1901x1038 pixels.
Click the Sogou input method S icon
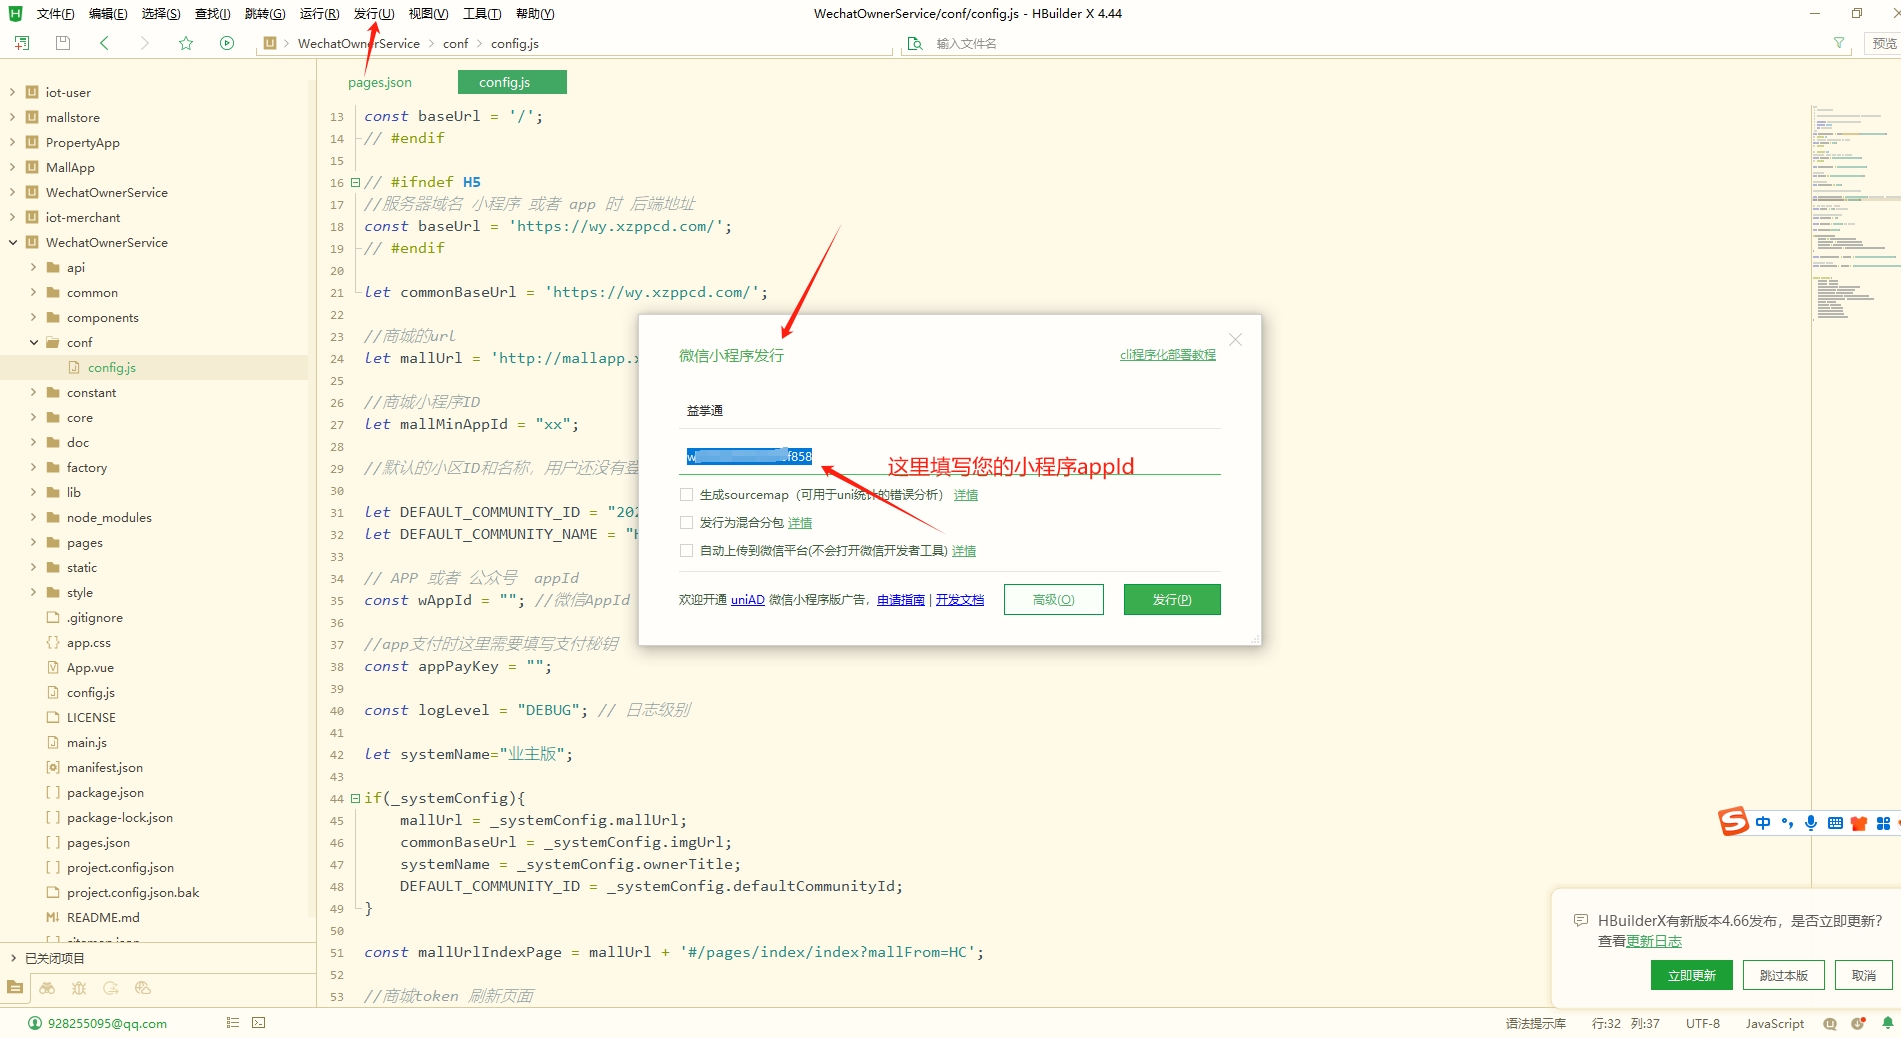pos(1733,822)
